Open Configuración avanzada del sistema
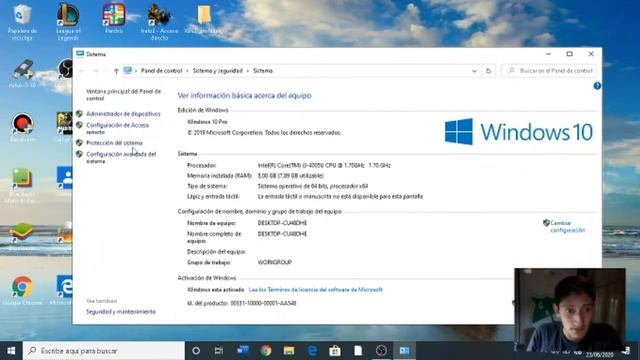The height and width of the screenshot is (360, 640). [x=121, y=158]
